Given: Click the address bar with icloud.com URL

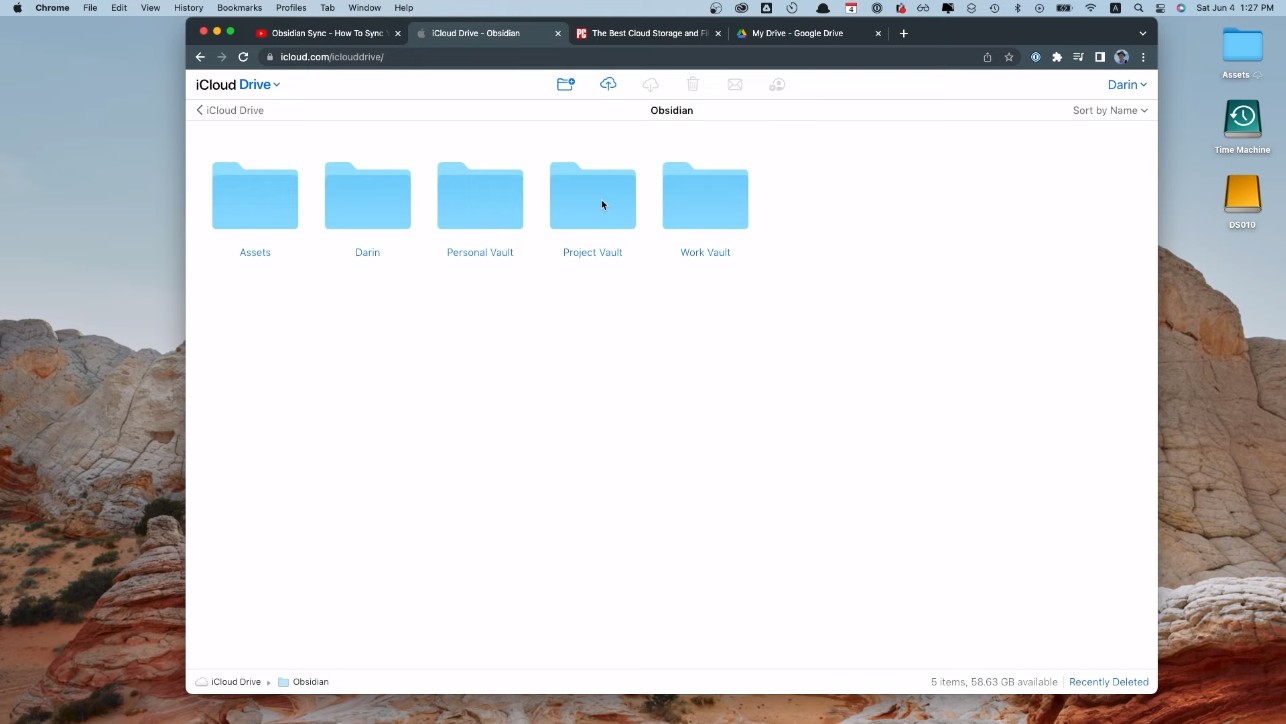Looking at the screenshot, I should pos(620,57).
